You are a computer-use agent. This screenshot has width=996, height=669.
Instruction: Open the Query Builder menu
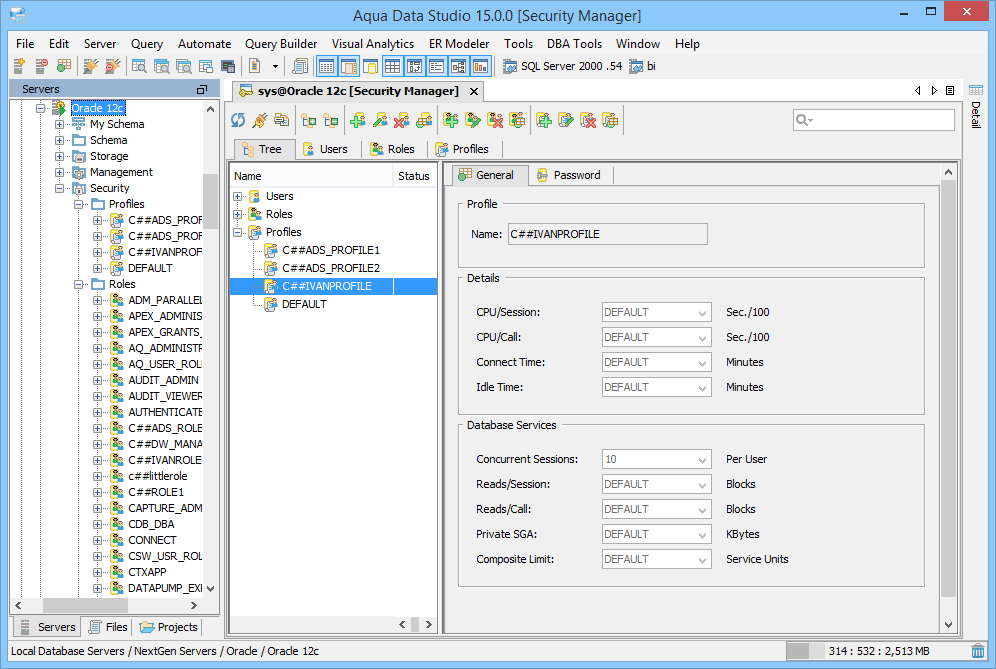click(281, 44)
